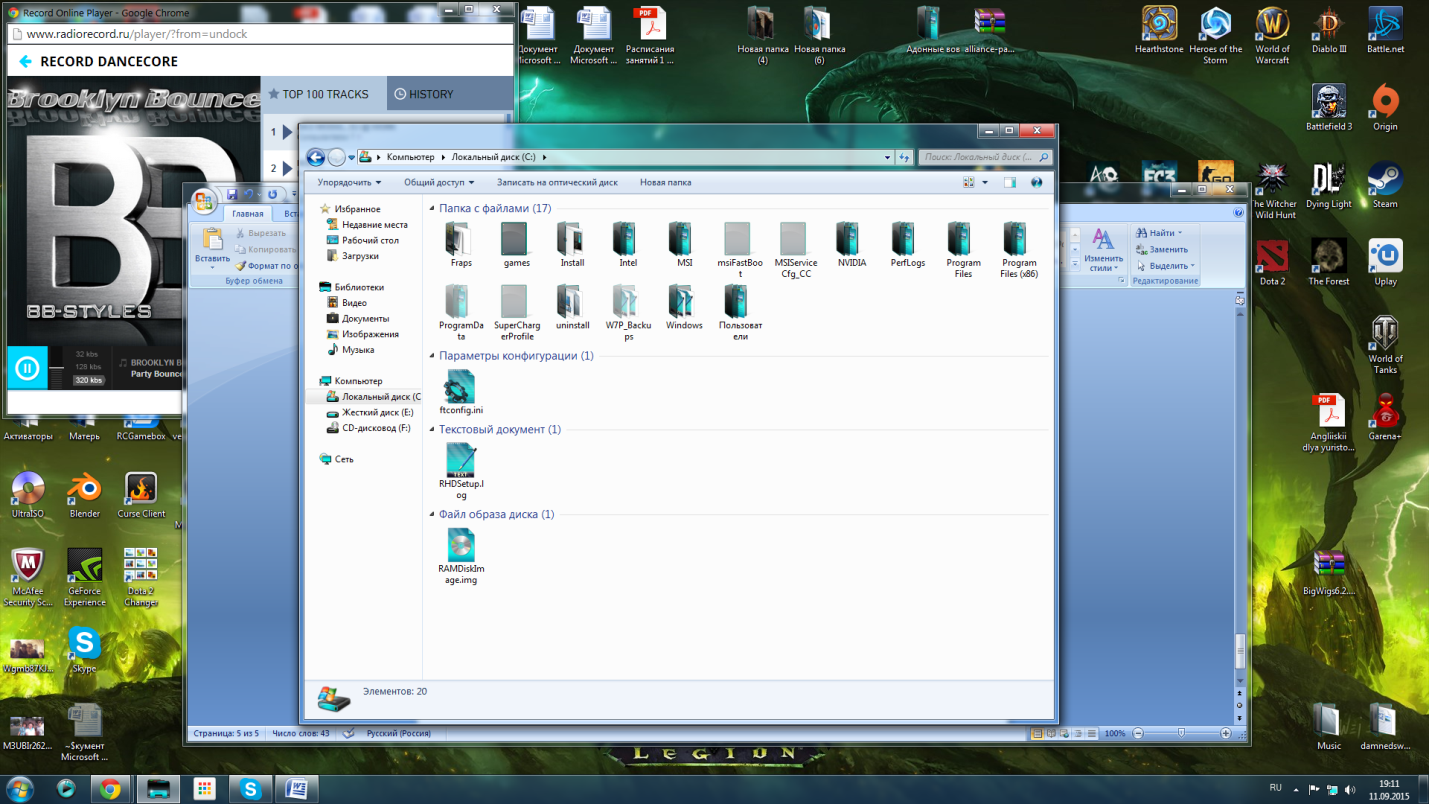Select 32 kbs bitrate option

tap(87, 354)
